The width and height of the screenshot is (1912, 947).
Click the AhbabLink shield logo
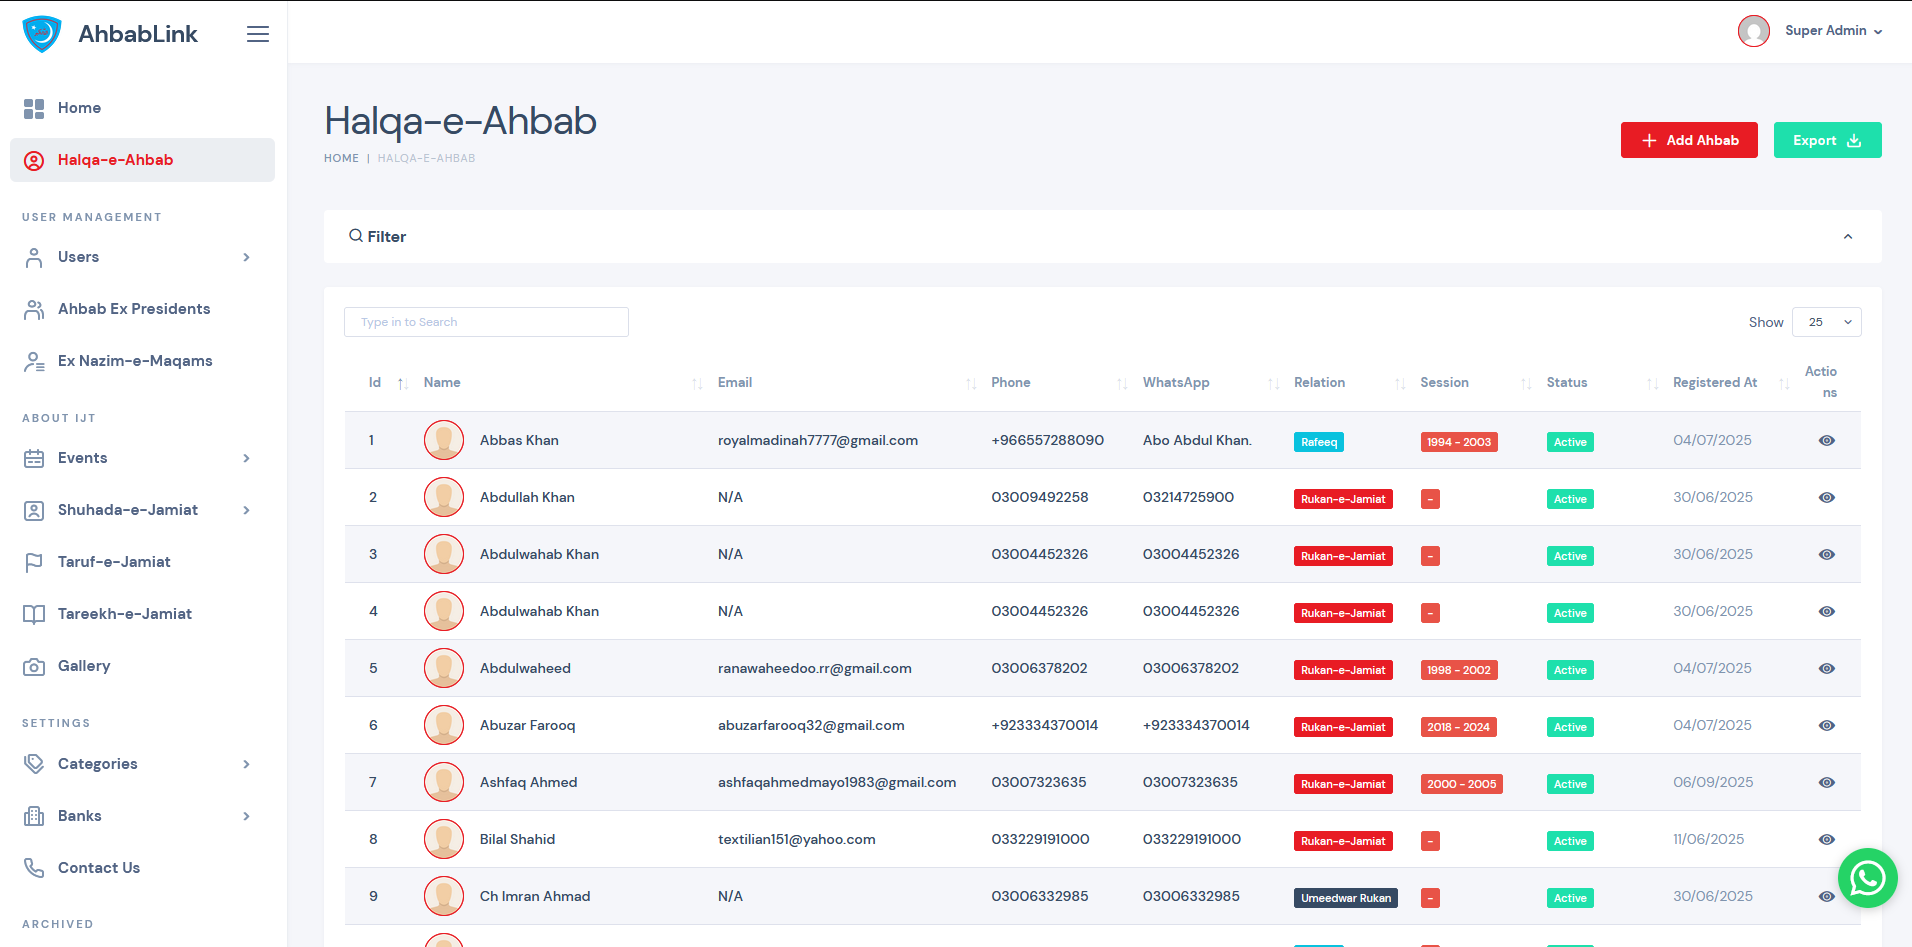point(42,34)
